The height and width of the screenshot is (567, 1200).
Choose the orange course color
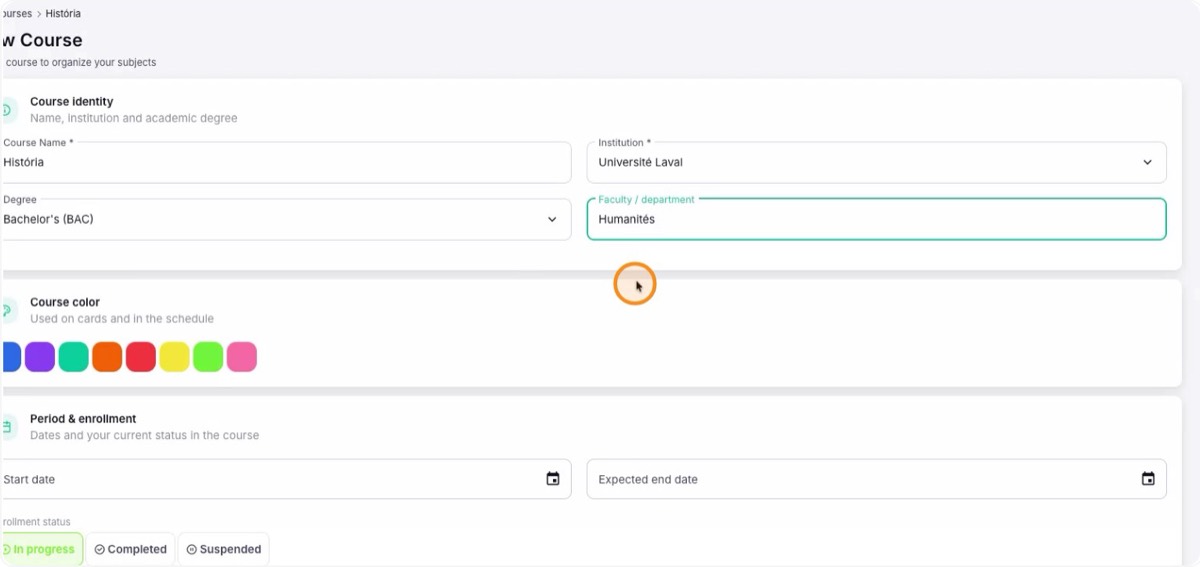(x=107, y=357)
